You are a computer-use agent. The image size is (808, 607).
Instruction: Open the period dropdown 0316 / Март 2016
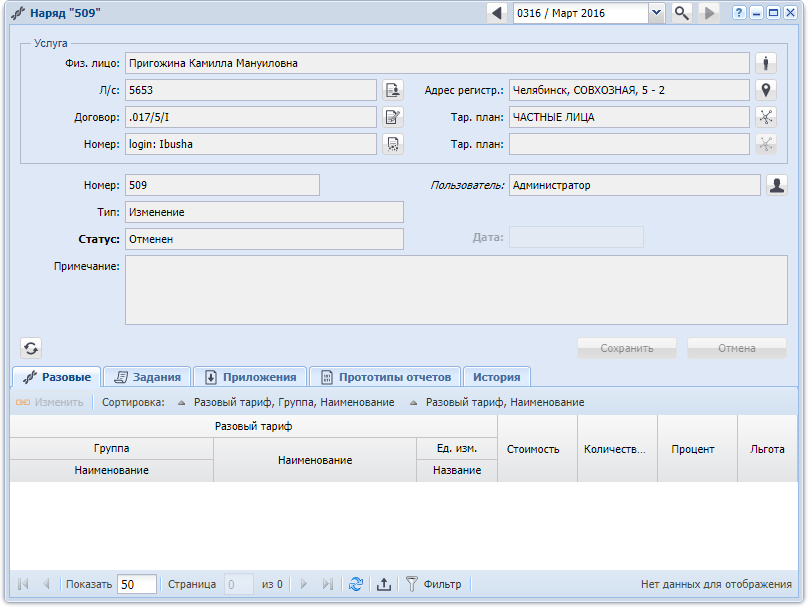tap(656, 13)
